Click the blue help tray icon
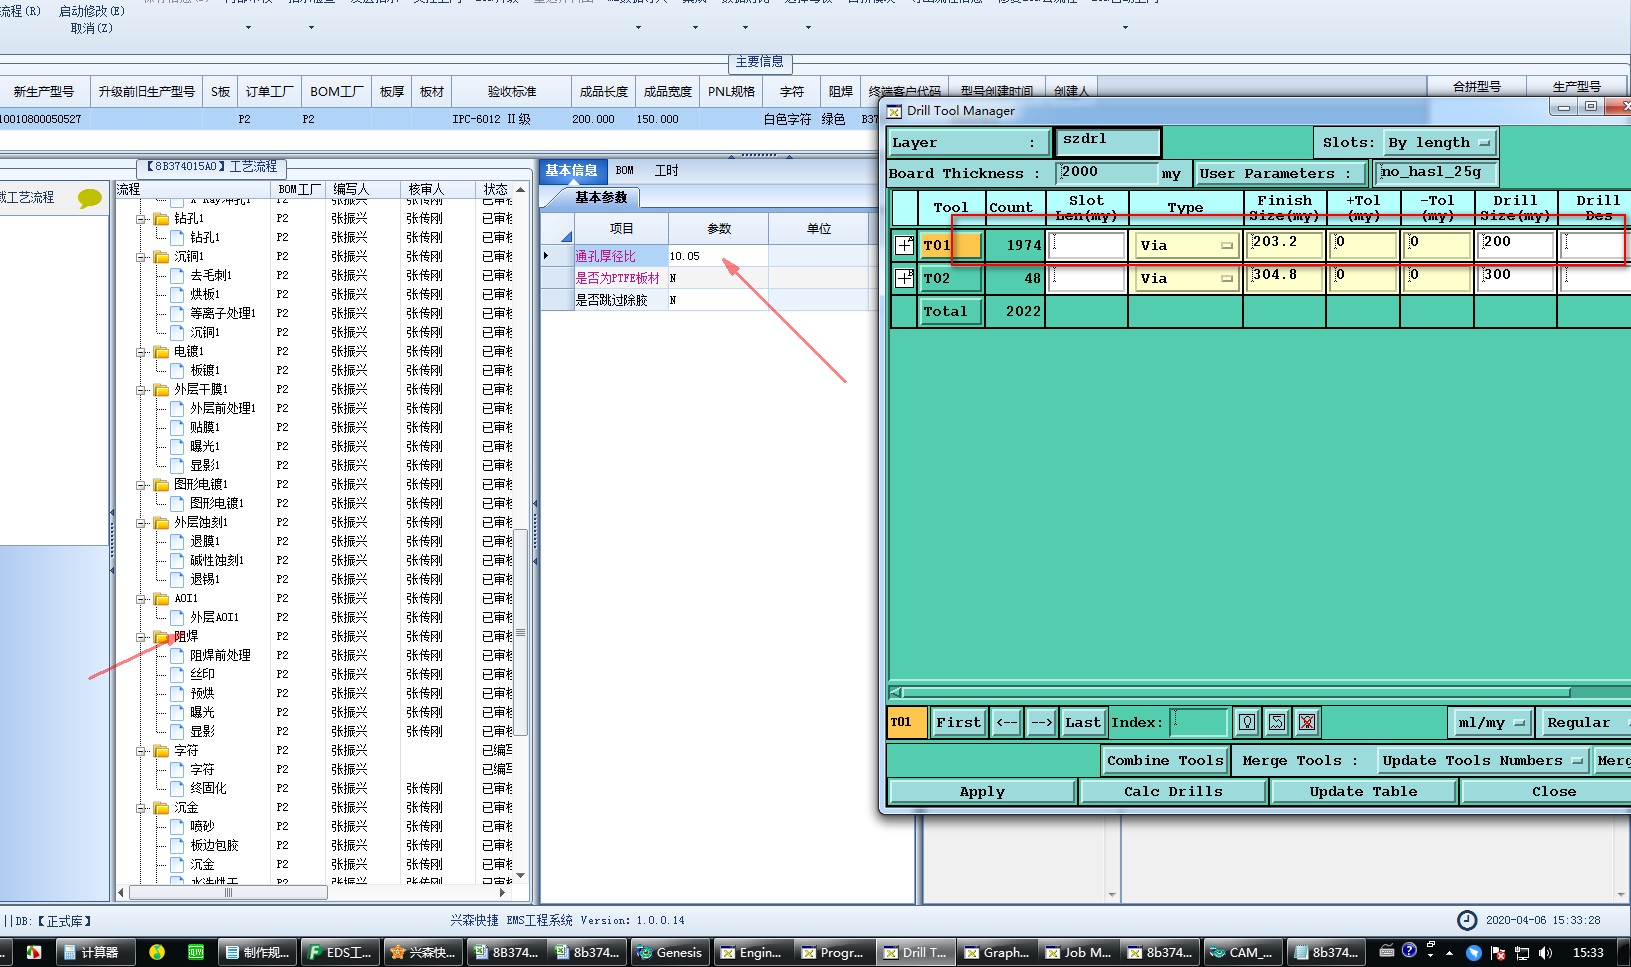The height and width of the screenshot is (967, 1631). tap(1409, 950)
